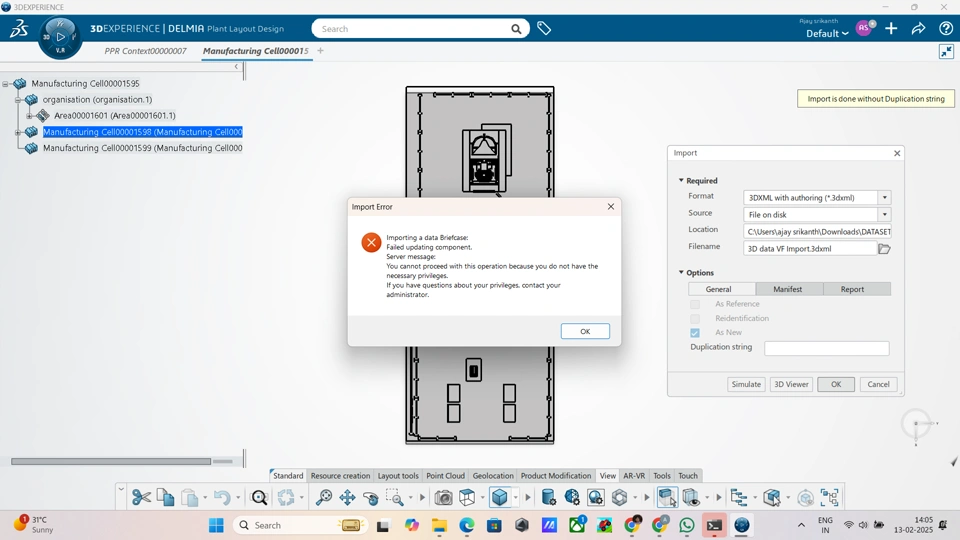Click the Copy icon in bottom toolbar

pos(165,497)
